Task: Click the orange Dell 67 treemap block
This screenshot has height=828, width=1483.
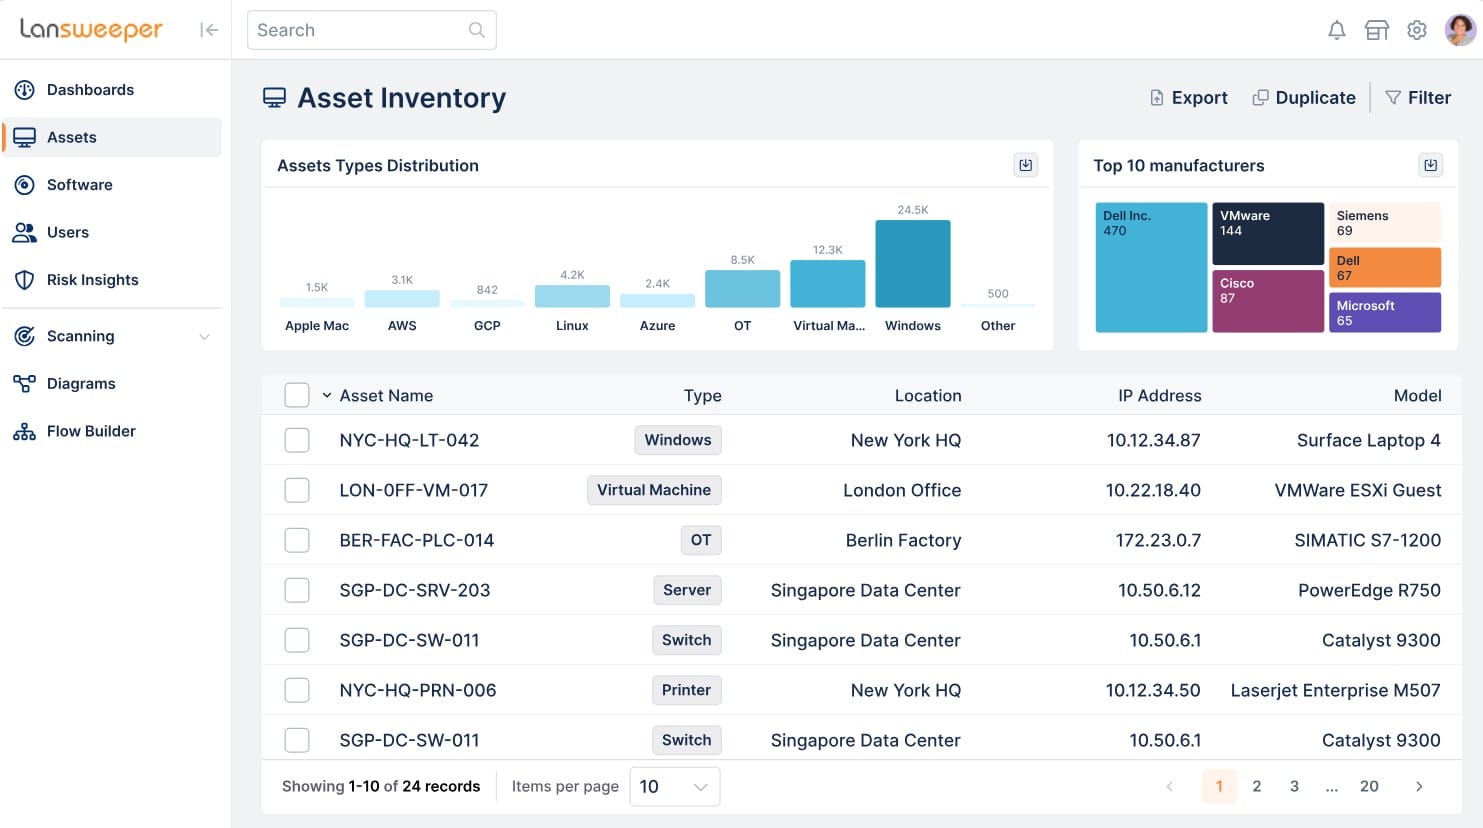Action: pos(1385,268)
